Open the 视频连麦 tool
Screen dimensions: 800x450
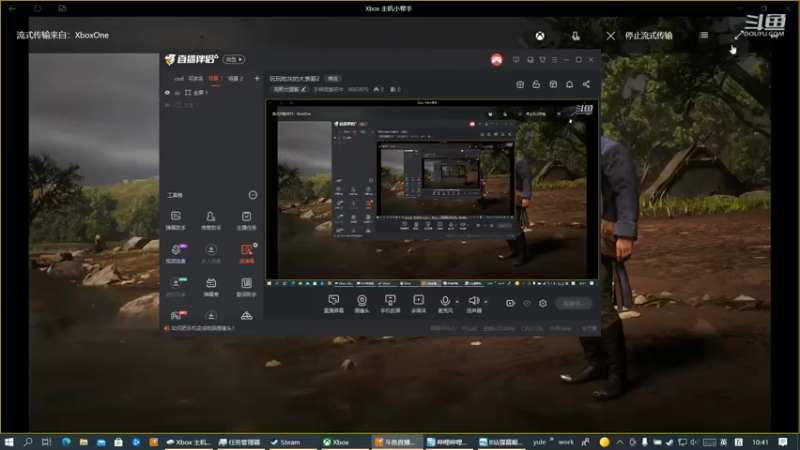(x=176, y=254)
